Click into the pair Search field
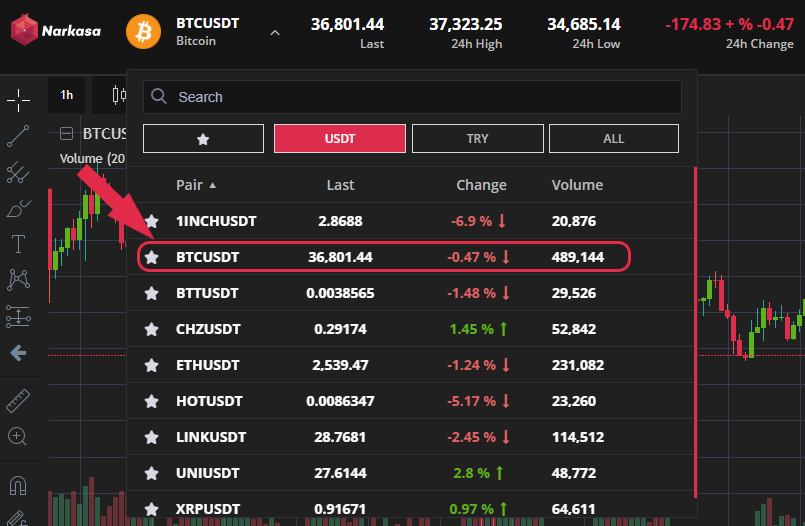 point(412,97)
